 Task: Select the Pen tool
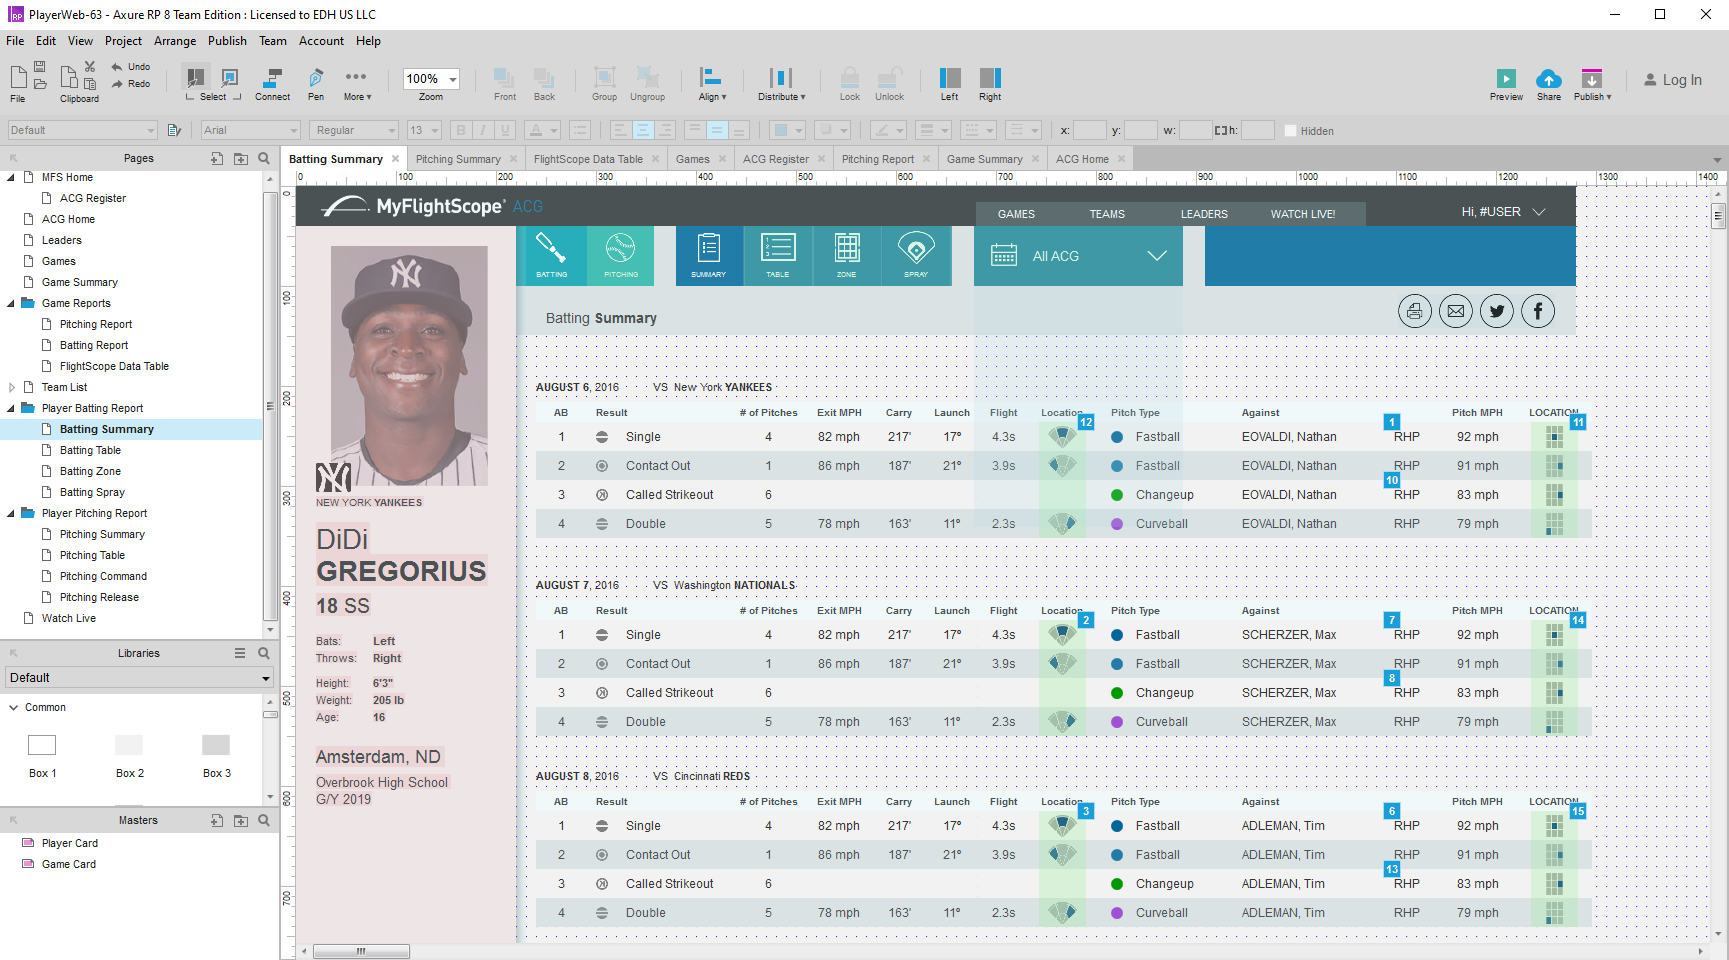coord(315,79)
